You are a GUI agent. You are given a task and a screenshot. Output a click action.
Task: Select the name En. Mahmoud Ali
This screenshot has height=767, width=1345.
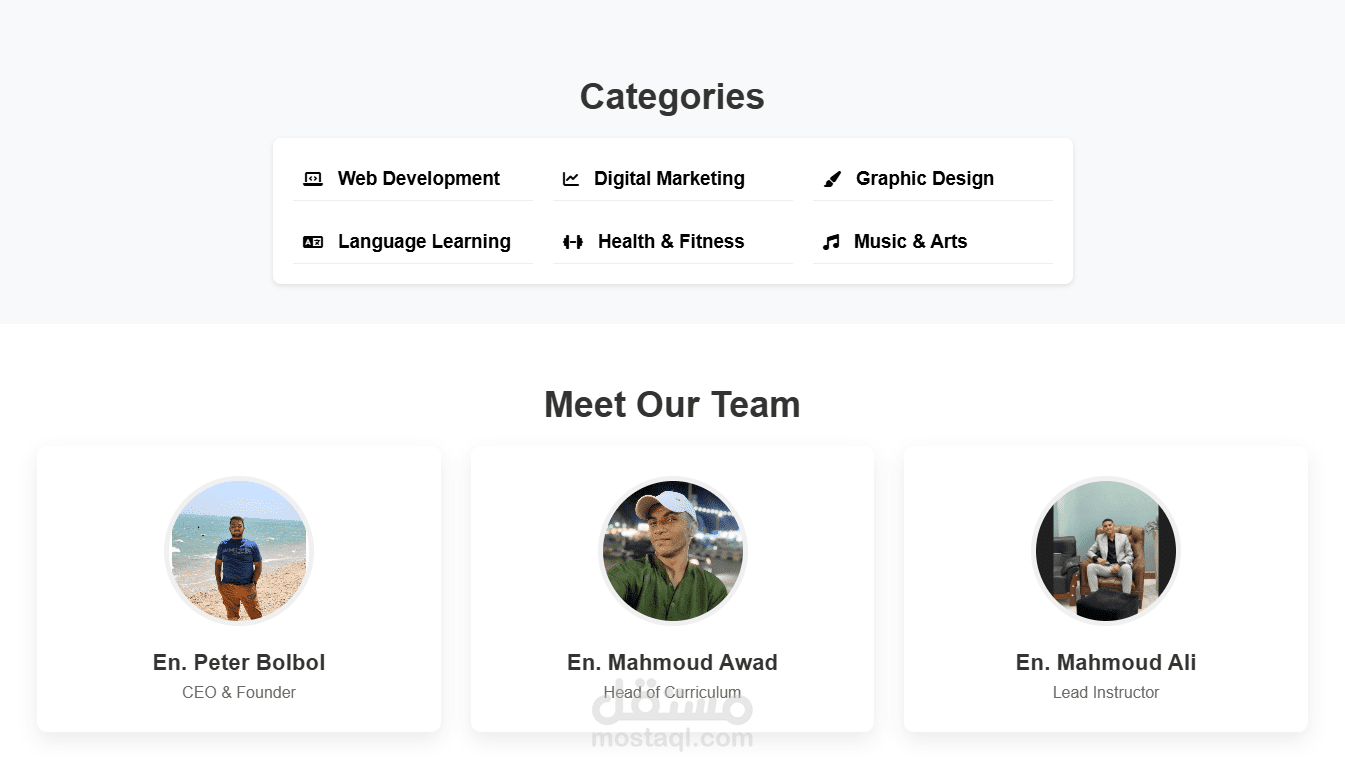[1106, 662]
